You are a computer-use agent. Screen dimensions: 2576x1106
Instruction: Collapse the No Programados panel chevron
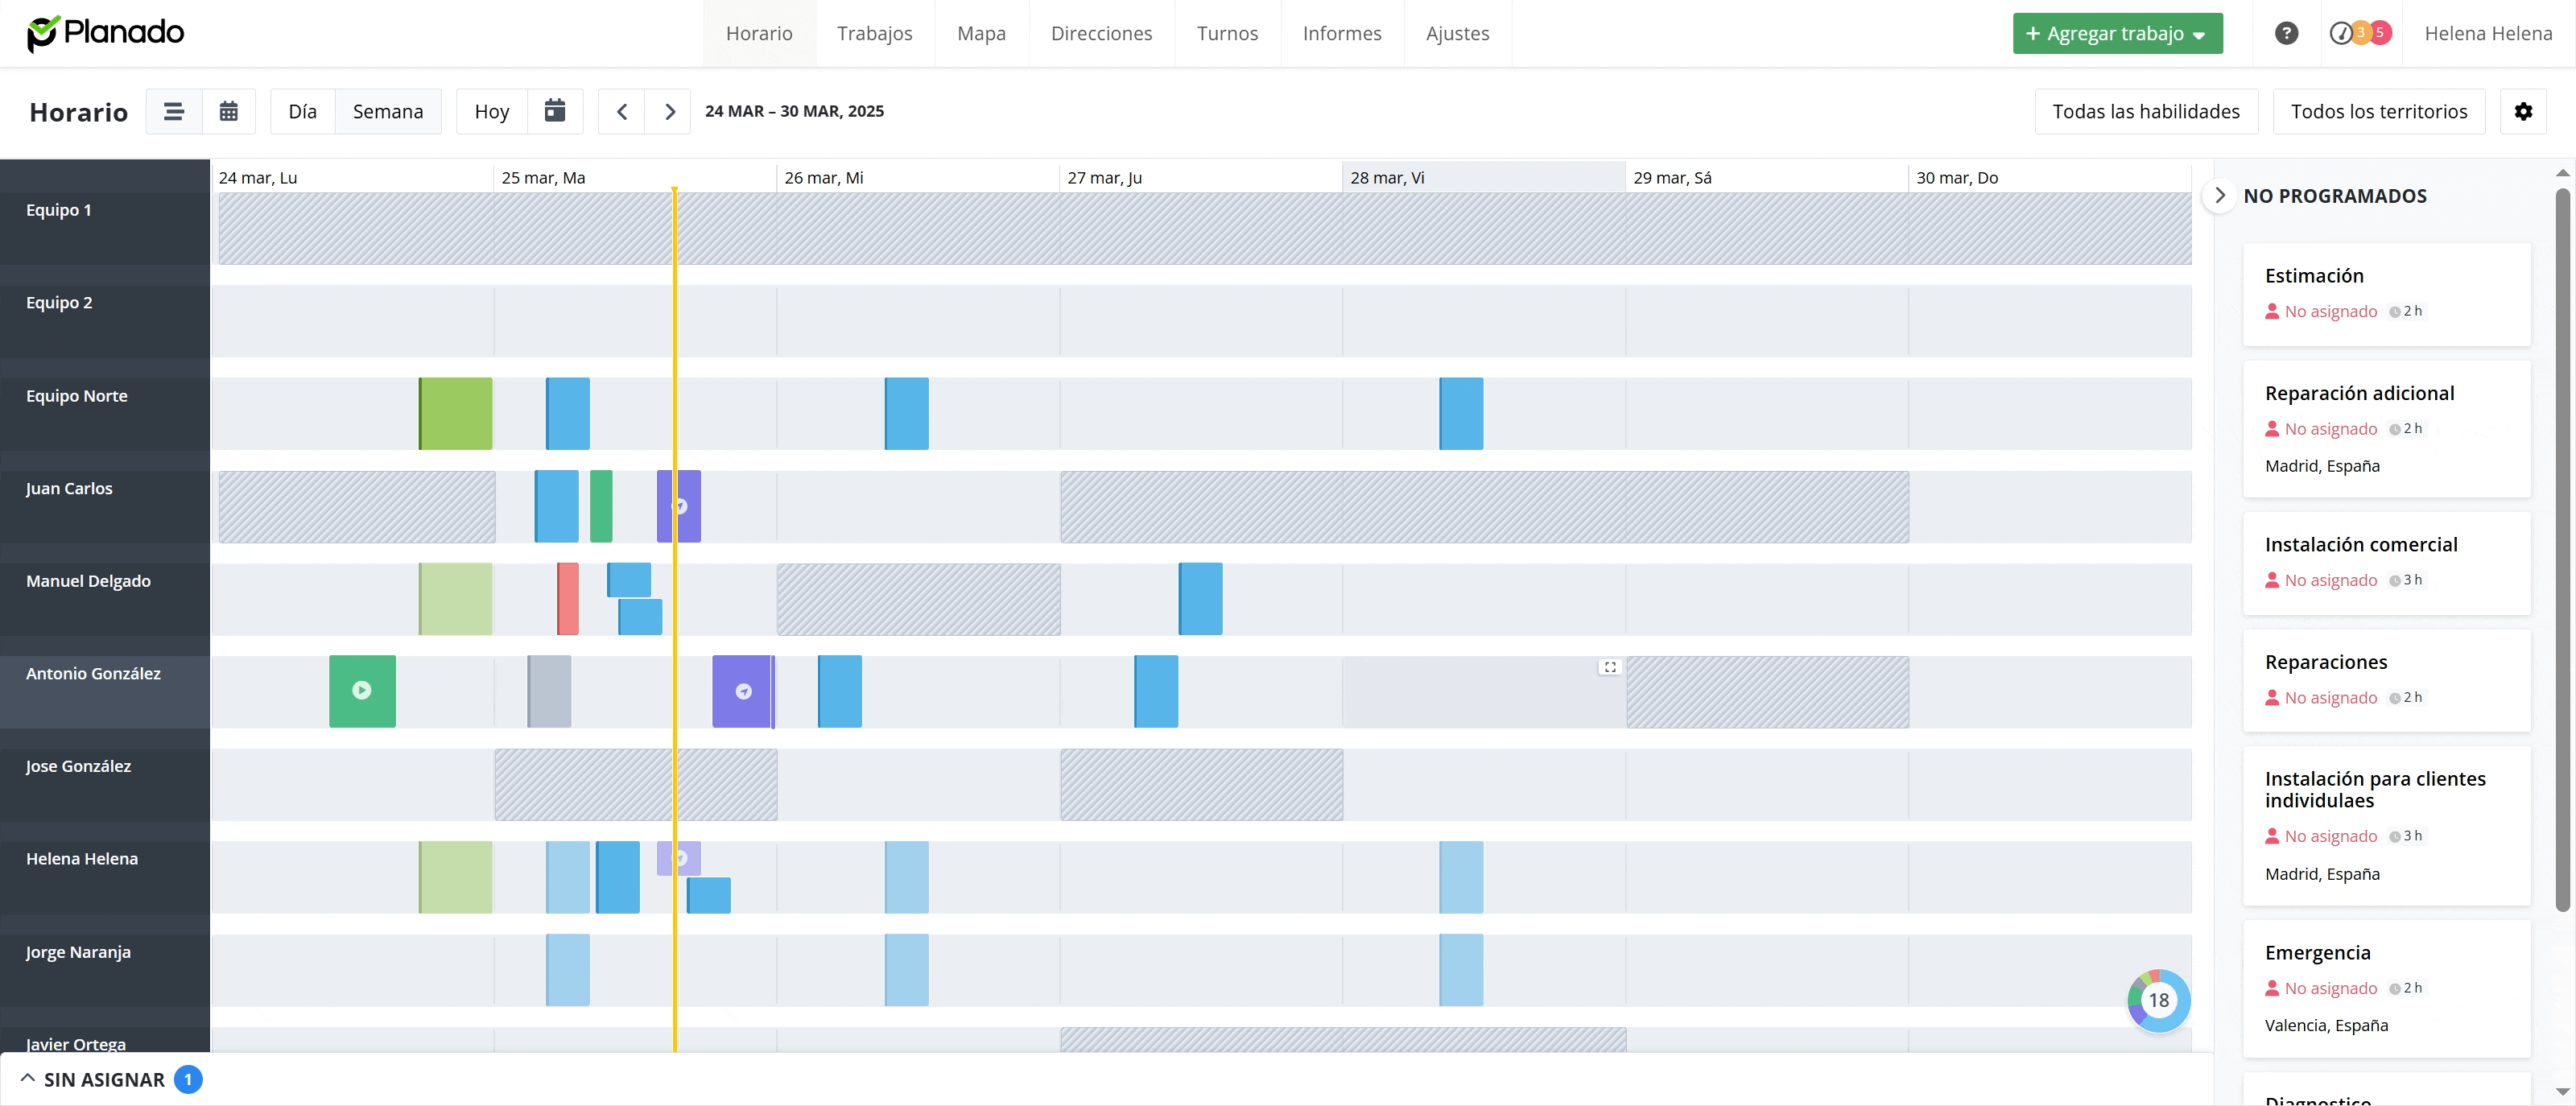tap(2219, 196)
